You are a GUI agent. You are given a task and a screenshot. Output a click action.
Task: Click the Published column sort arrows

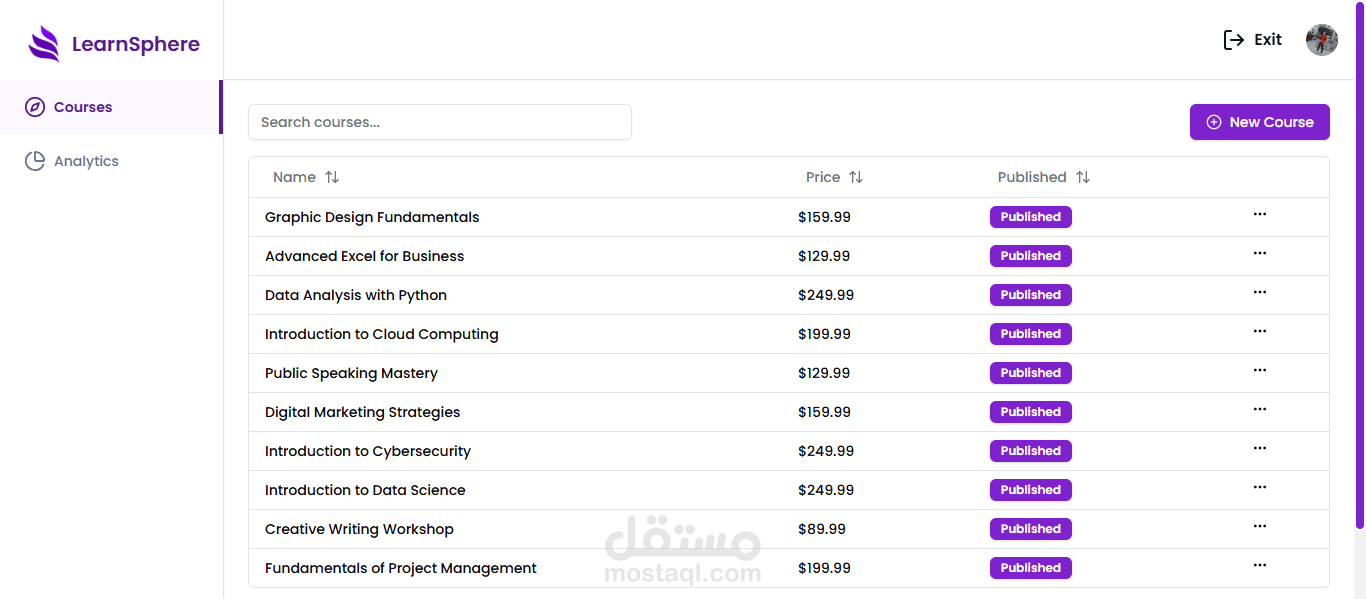pos(1083,177)
